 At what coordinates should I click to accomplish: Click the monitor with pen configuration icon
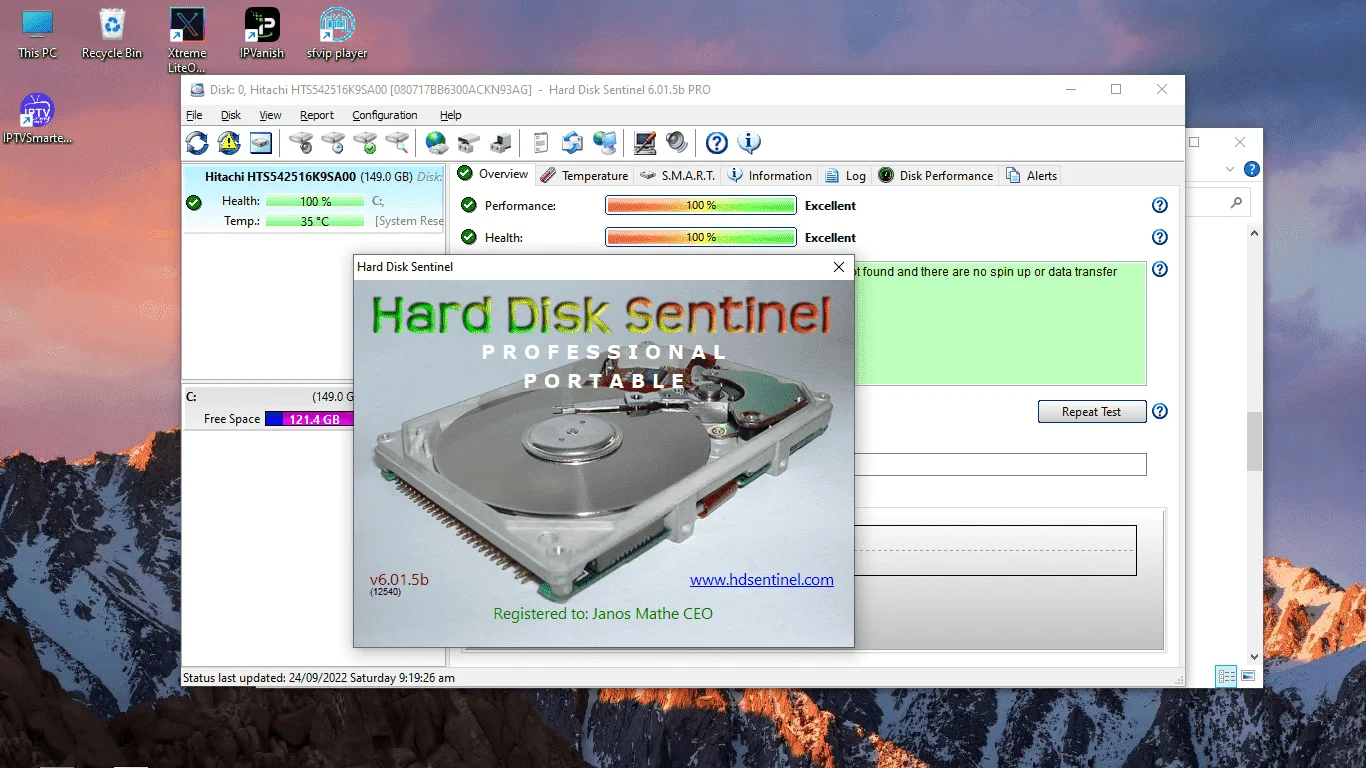(645, 143)
